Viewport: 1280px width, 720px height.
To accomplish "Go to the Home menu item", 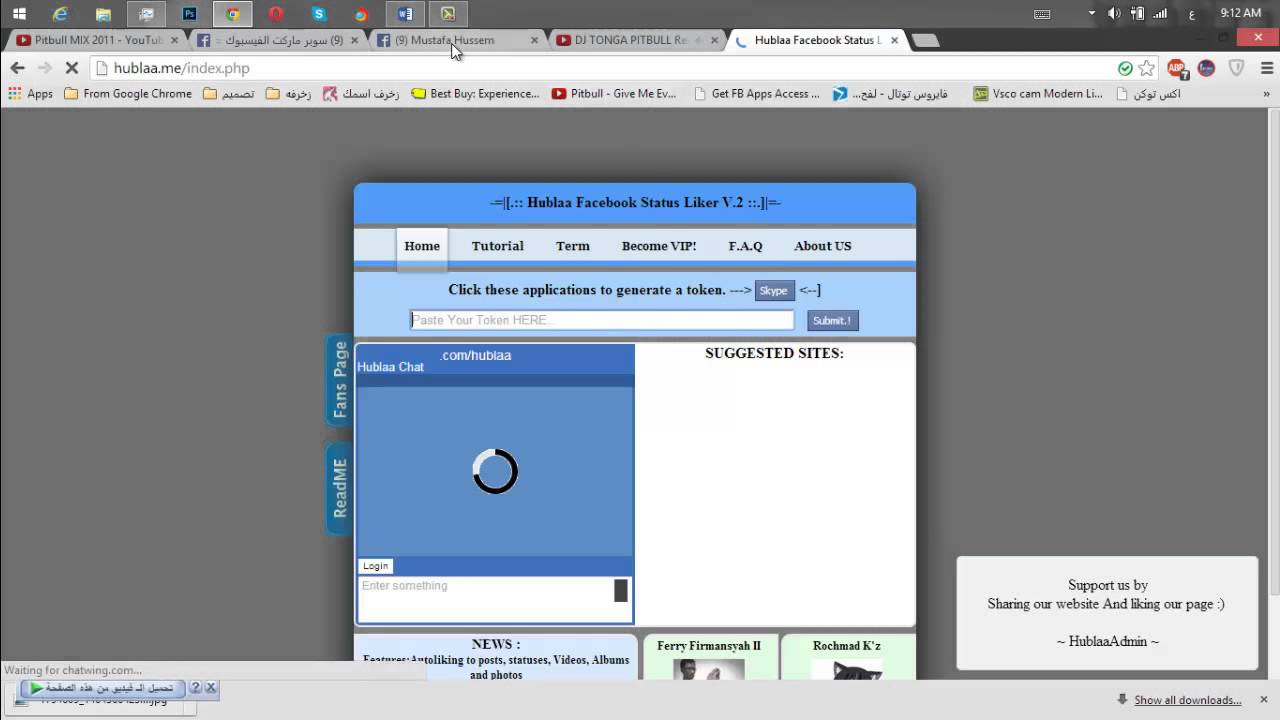I will pos(422,246).
